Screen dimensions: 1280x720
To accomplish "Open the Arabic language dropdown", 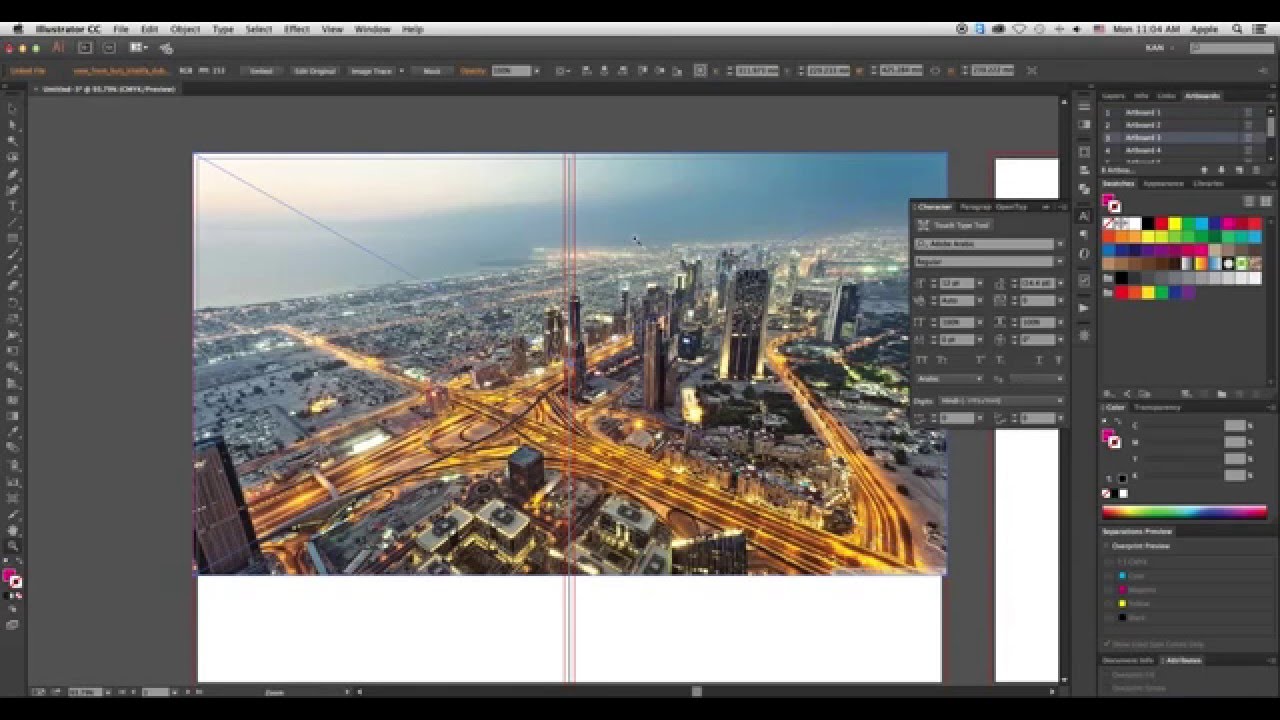I will (950, 379).
